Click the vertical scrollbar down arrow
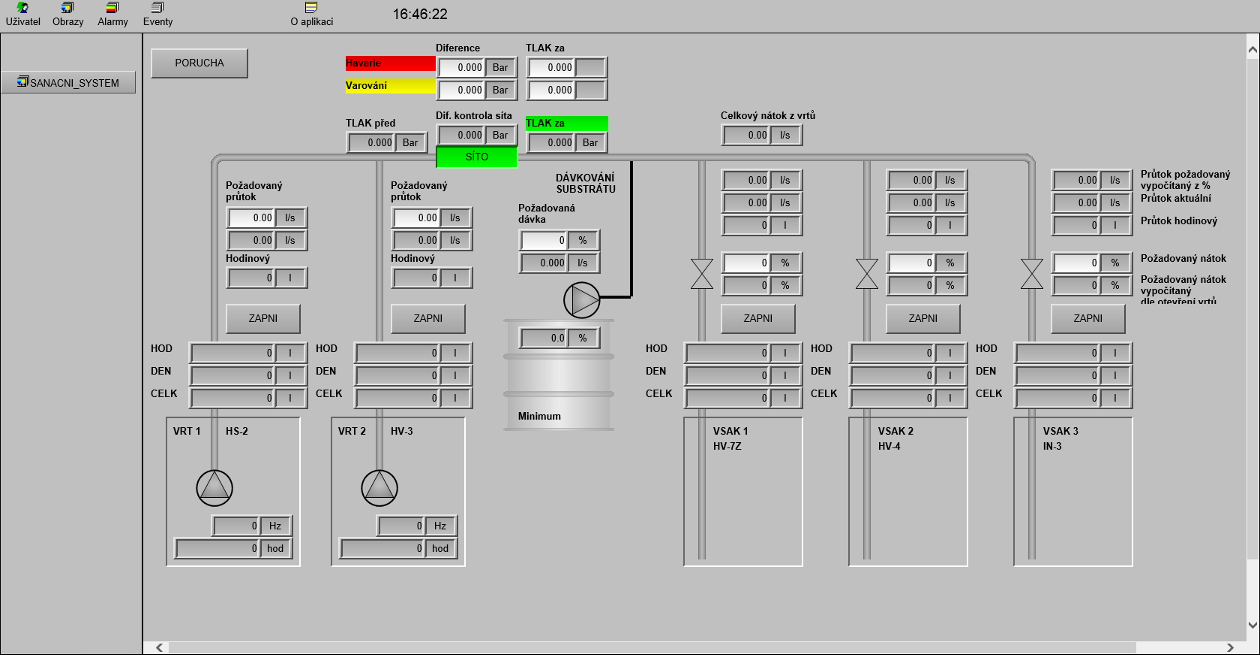 [x=1251, y=625]
